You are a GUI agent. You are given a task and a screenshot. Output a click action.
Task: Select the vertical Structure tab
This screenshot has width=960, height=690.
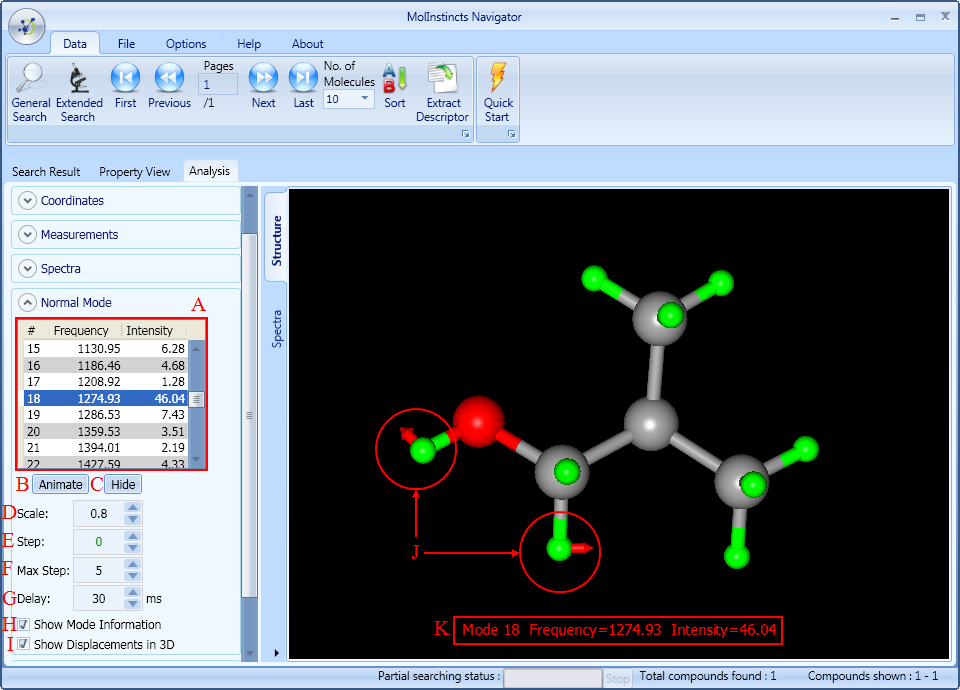[x=276, y=237]
